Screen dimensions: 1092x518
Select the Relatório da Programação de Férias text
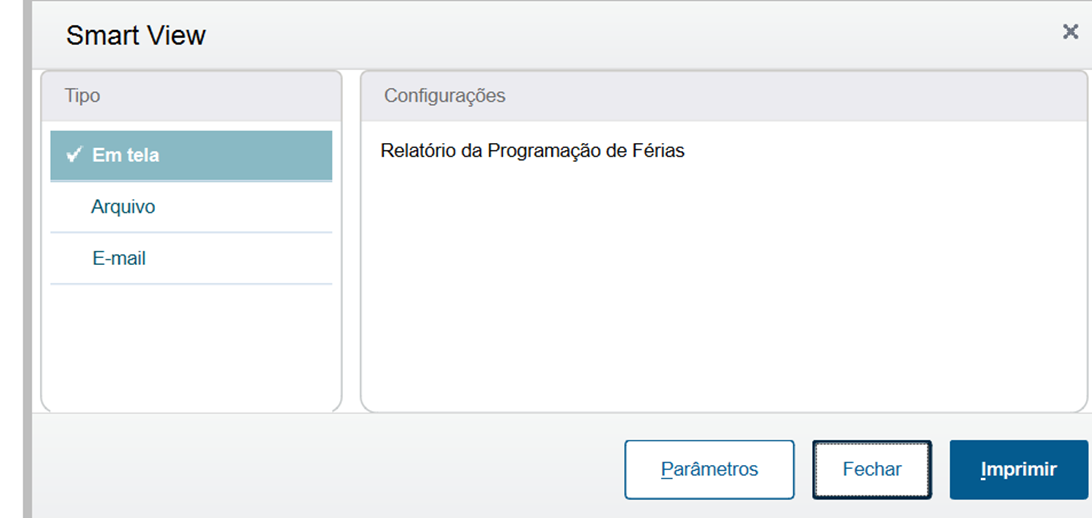(532, 151)
